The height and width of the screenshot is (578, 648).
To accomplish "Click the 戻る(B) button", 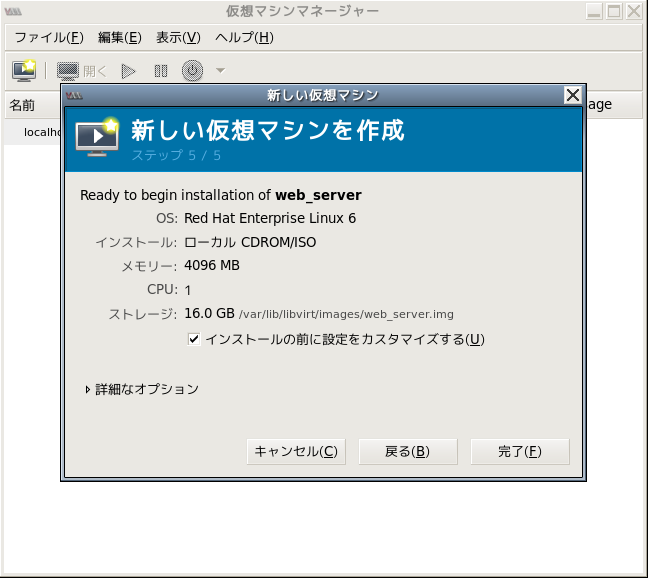I will pos(408,452).
